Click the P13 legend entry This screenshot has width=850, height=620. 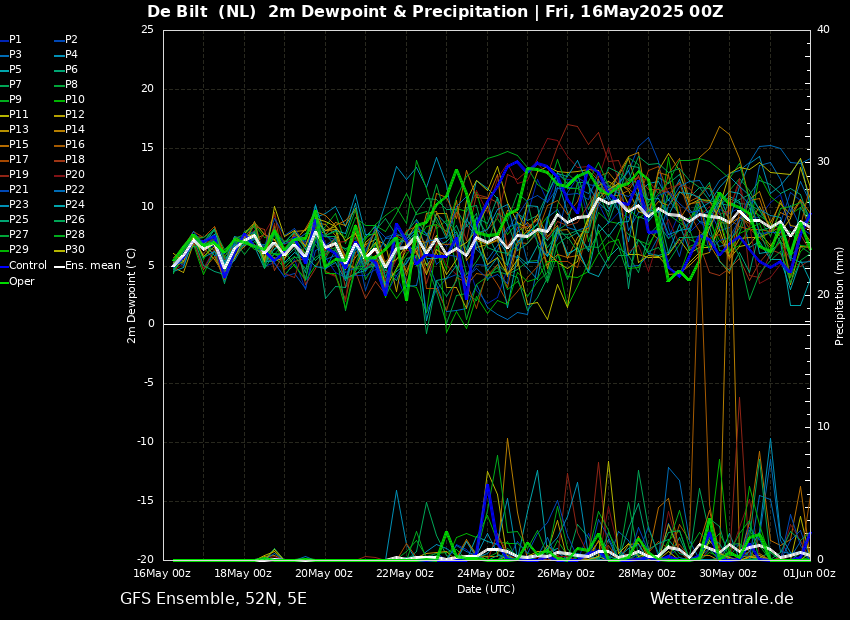pos(14,130)
